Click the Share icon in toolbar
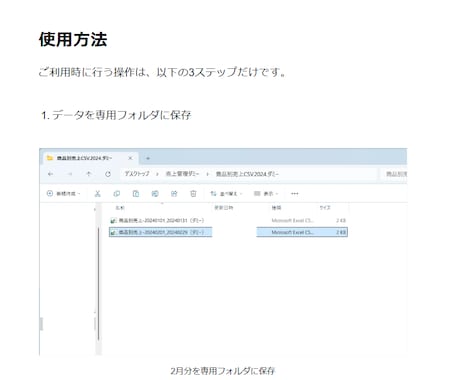This screenshot has height=380, width=460. pos(174,194)
